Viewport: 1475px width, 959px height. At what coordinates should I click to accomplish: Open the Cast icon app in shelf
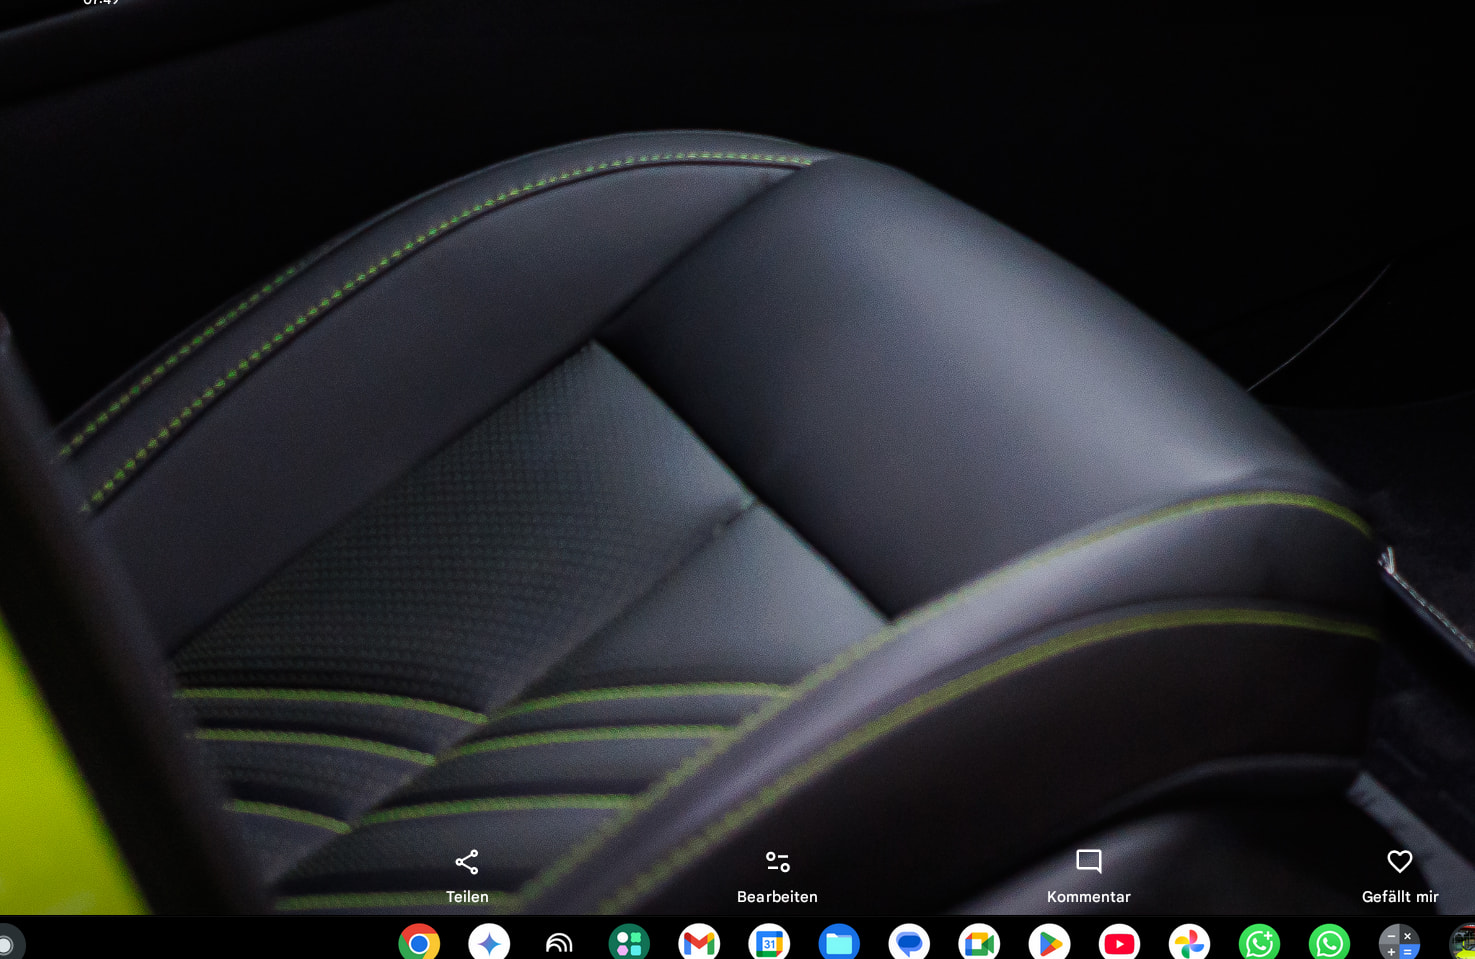(x=559, y=943)
